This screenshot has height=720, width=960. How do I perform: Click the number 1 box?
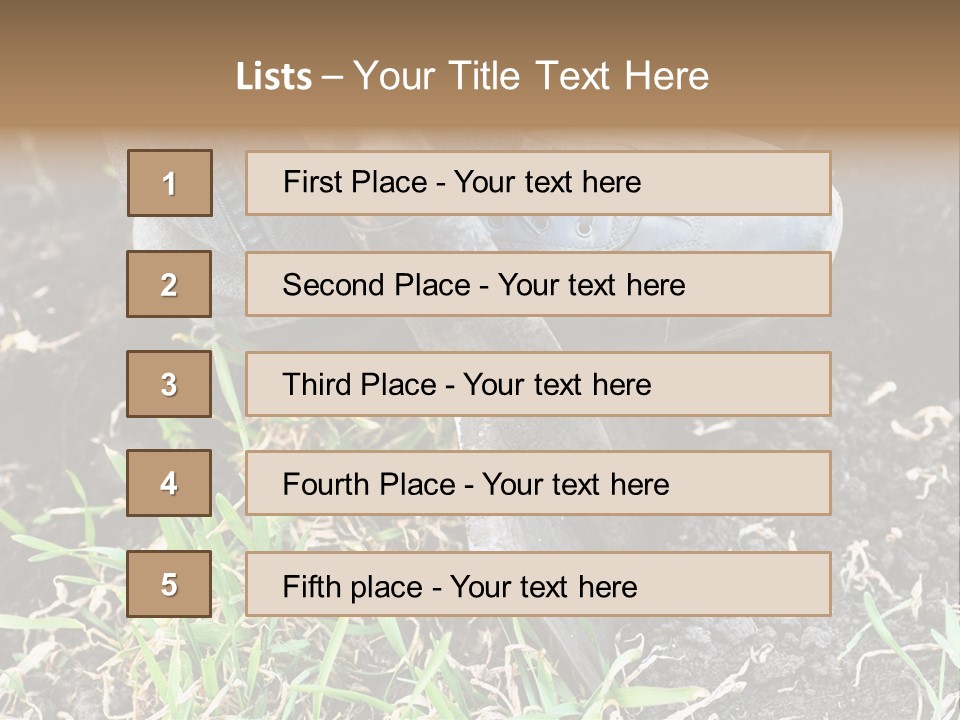[170, 183]
